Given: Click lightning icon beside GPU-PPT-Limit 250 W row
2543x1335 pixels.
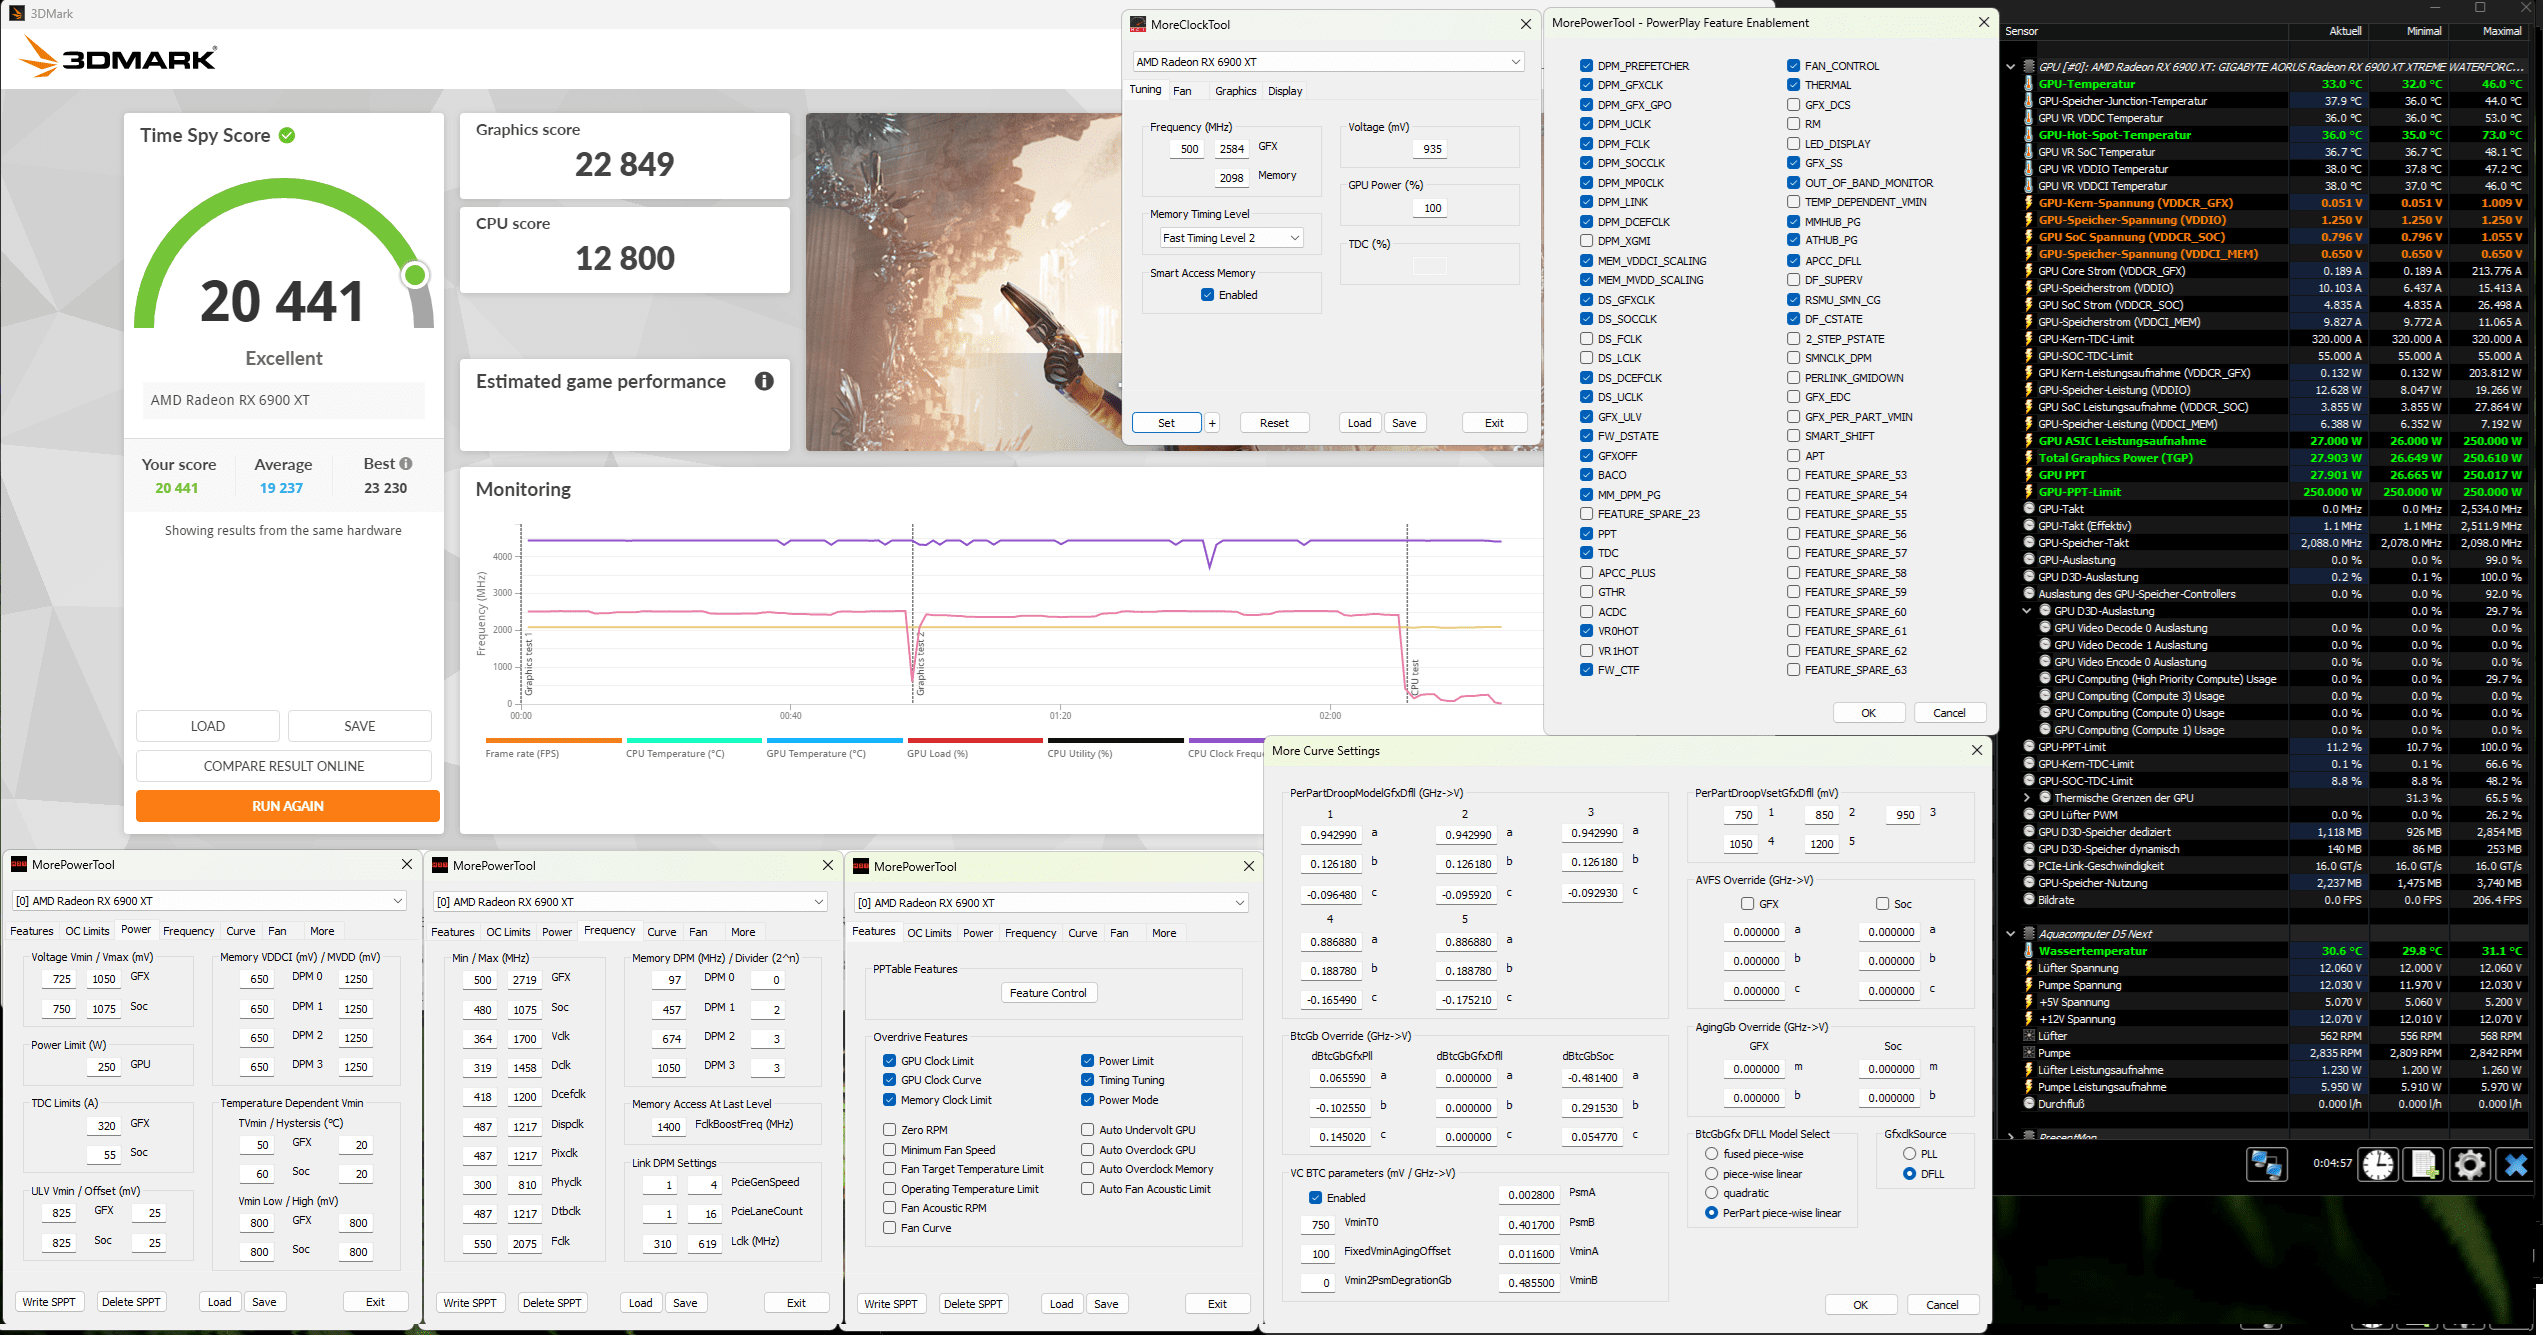Looking at the screenshot, I should [x=2029, y=492].
